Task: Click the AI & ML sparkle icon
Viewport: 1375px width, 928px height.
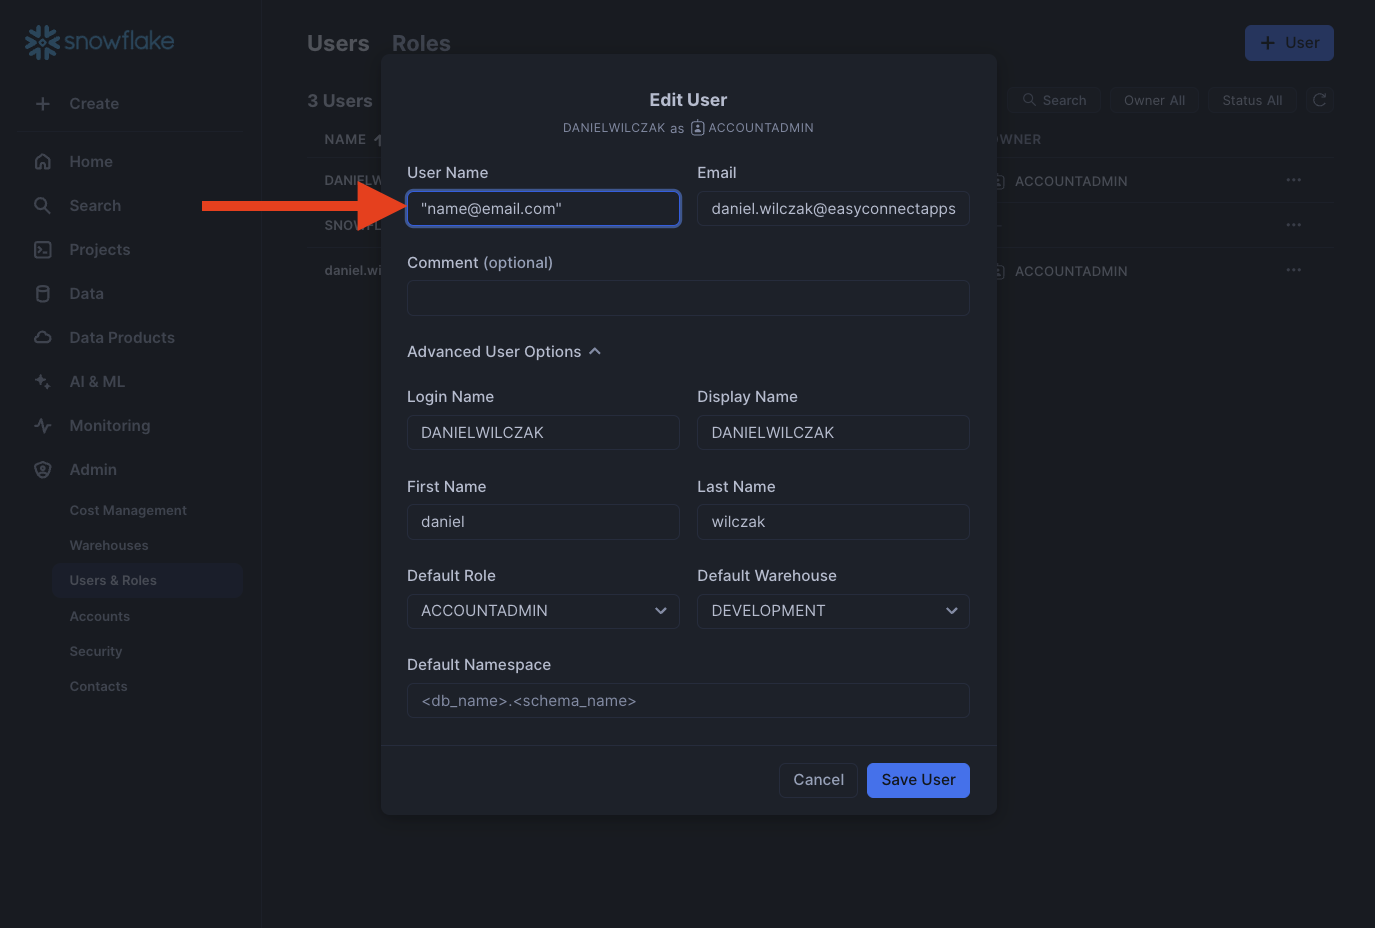Action: tap(43, 382)
